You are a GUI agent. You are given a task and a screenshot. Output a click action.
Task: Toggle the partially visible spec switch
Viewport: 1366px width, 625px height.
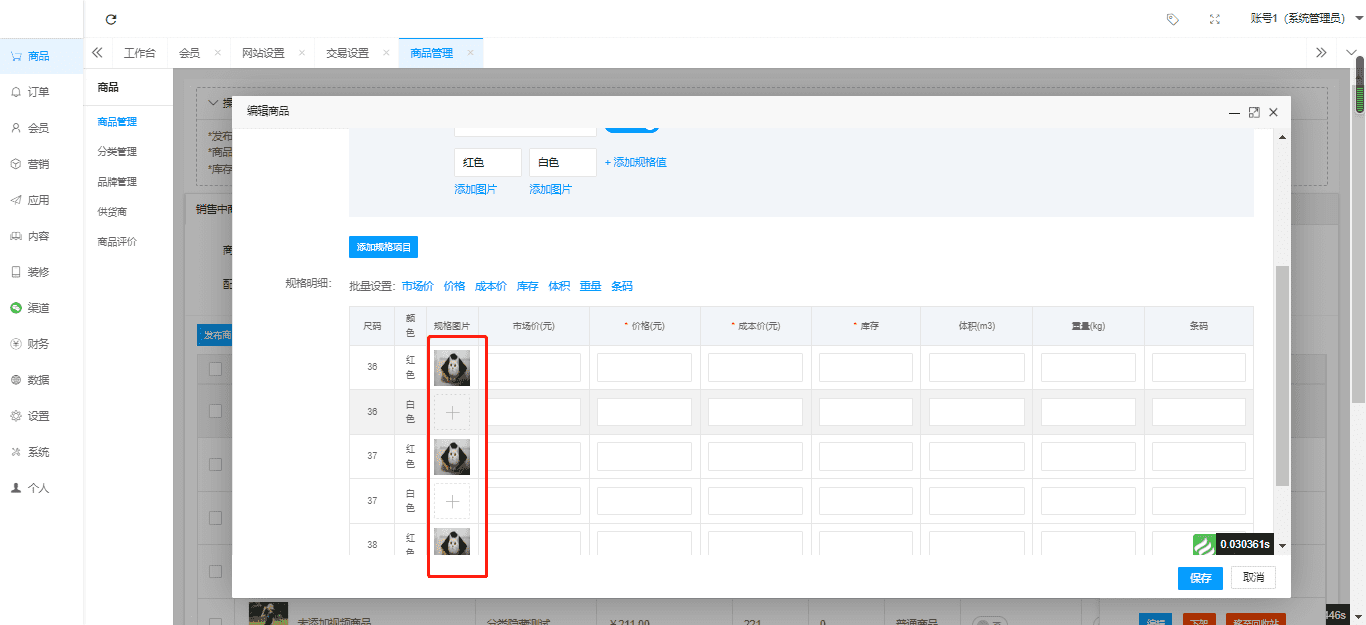631,127
